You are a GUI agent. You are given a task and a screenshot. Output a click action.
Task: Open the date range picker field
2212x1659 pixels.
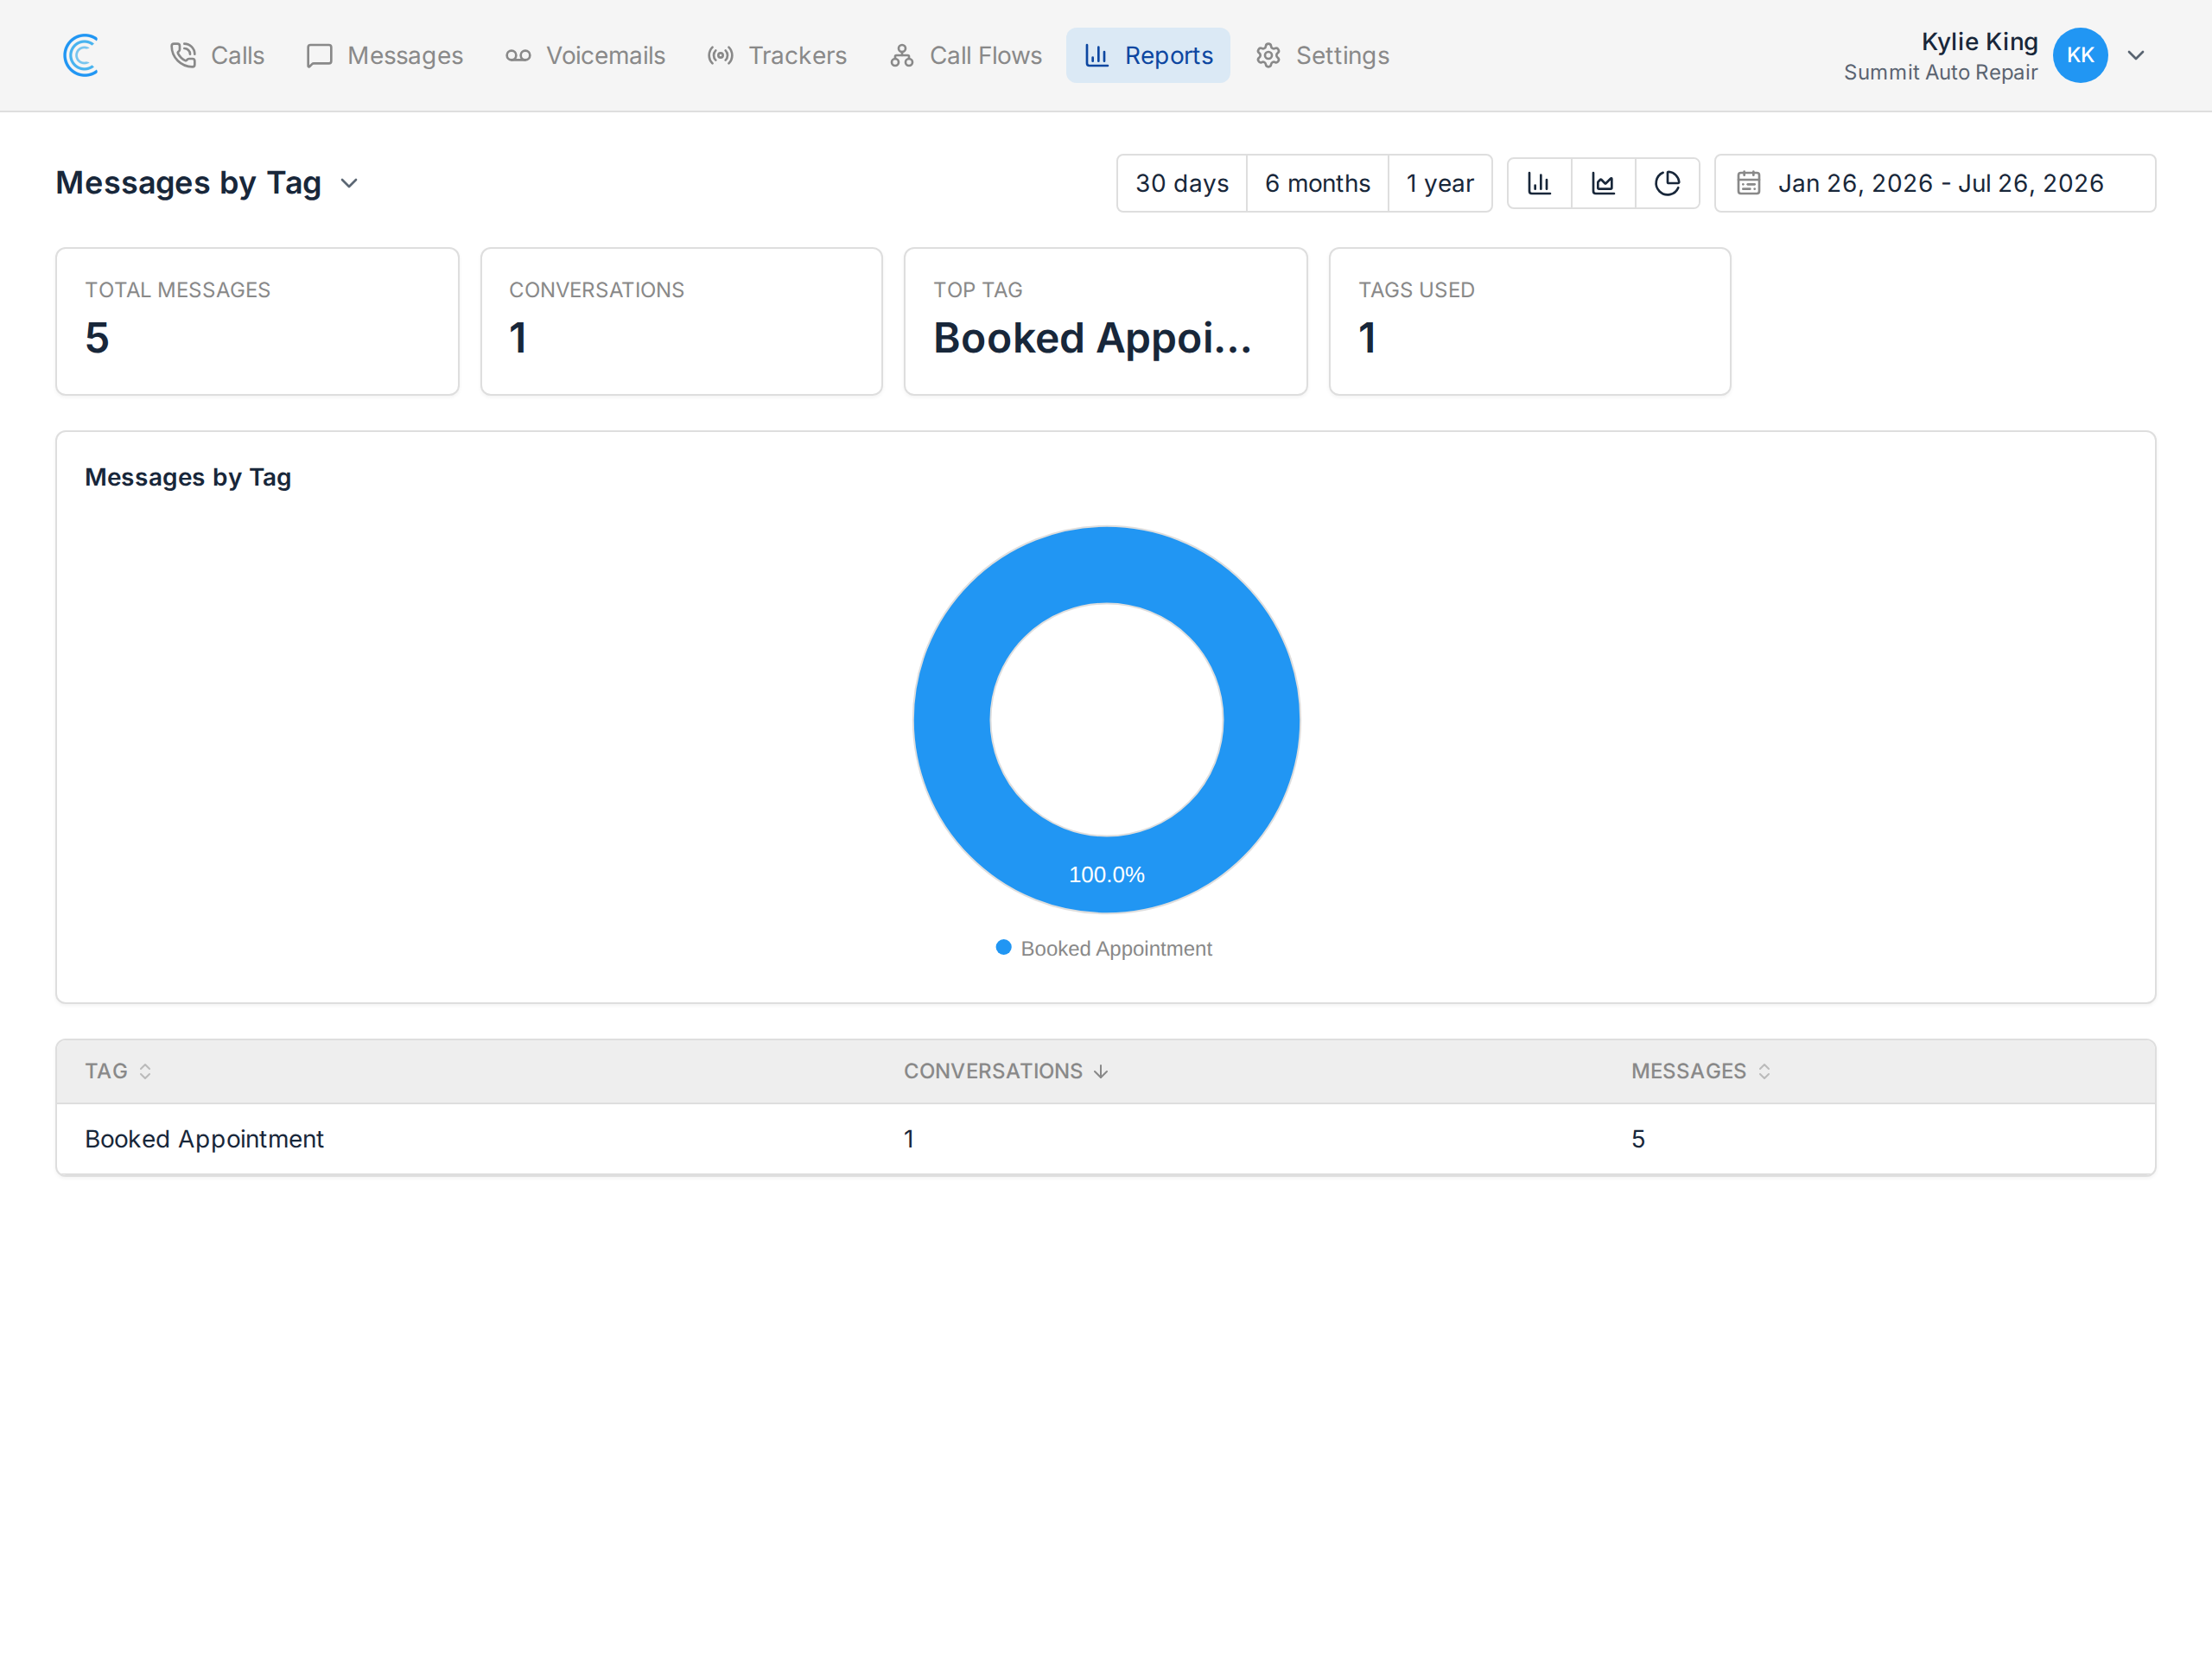tap(1935, 183)
